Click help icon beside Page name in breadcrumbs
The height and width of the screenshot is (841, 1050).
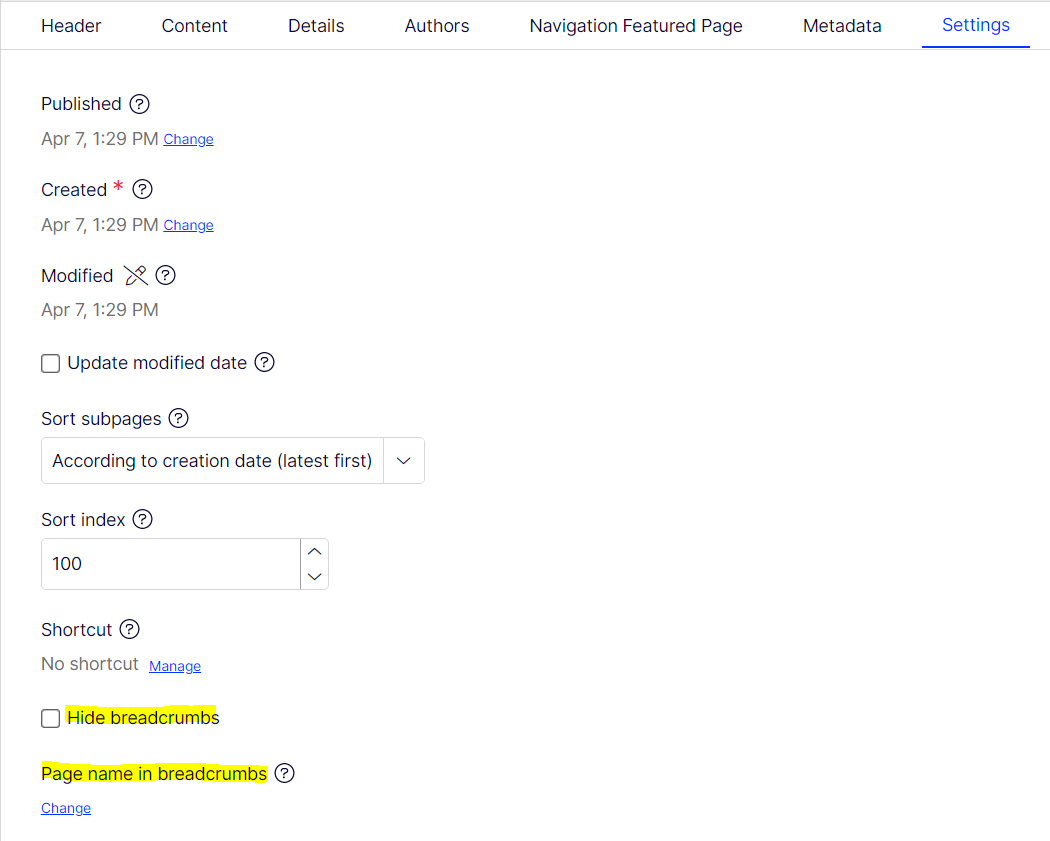[x=285, y=773]
